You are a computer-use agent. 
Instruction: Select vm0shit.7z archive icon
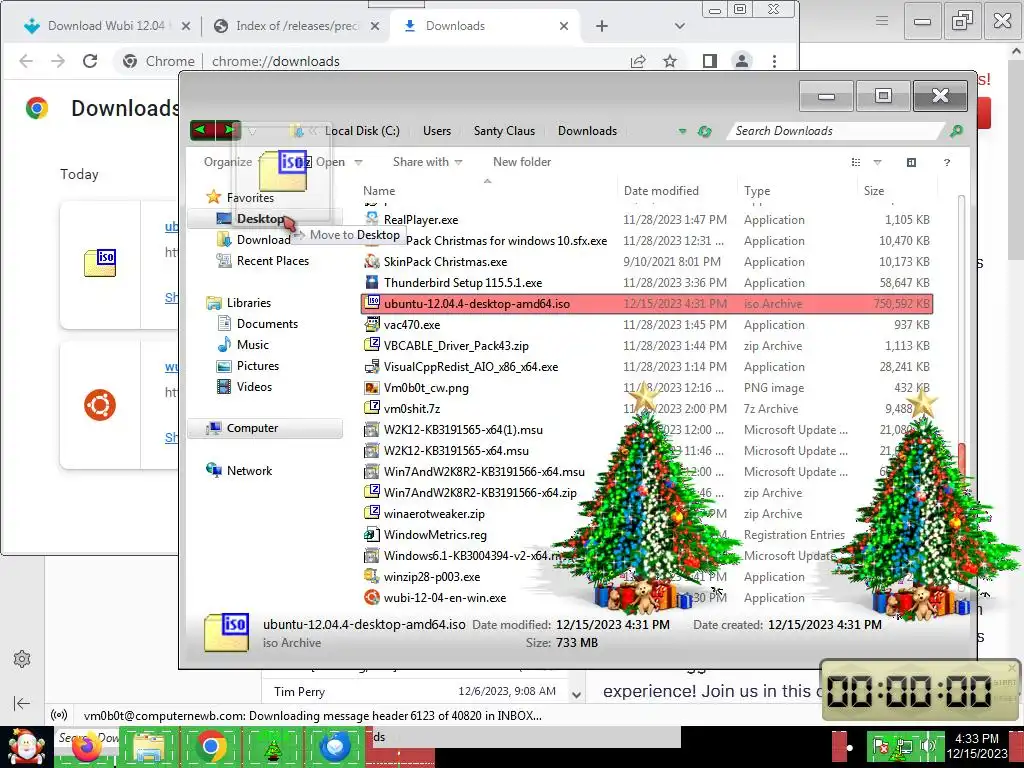[372, 408]
